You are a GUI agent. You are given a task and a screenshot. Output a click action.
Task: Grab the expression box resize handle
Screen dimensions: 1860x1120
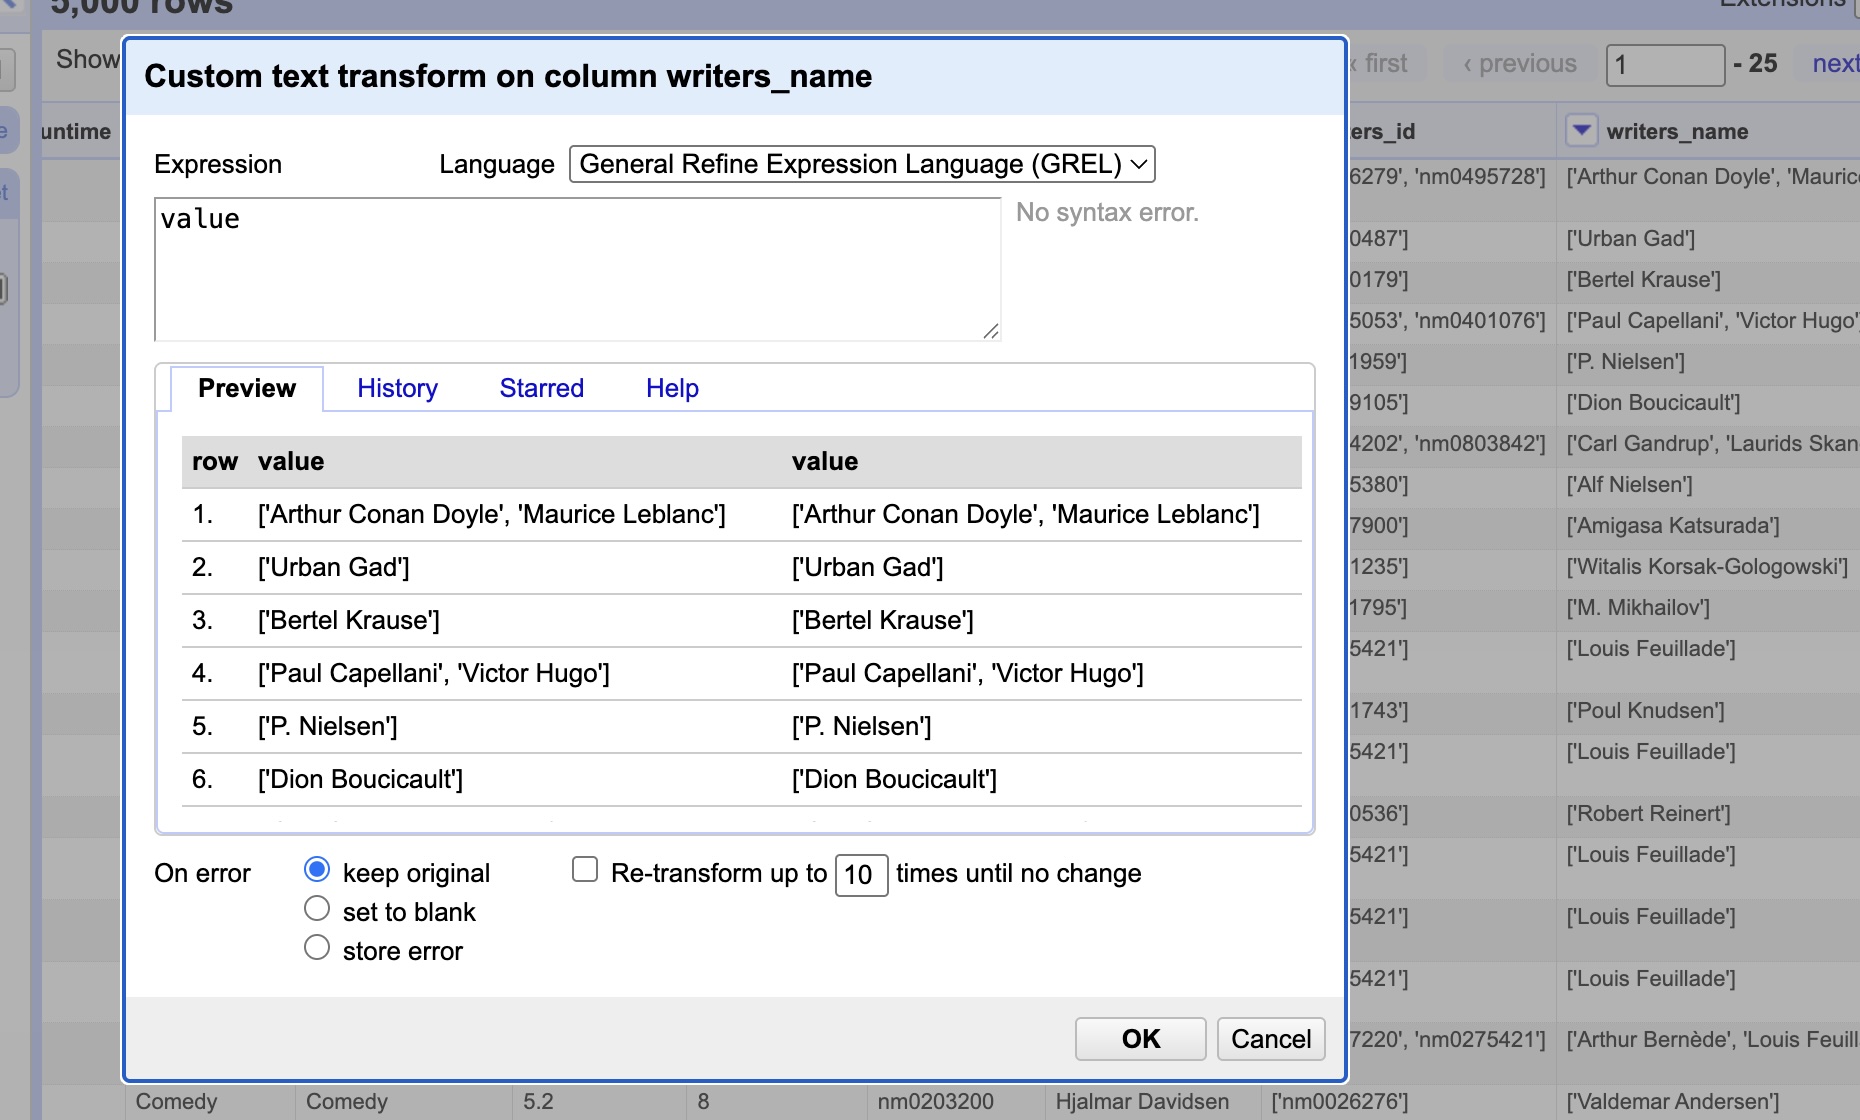[x=990, y=331]
